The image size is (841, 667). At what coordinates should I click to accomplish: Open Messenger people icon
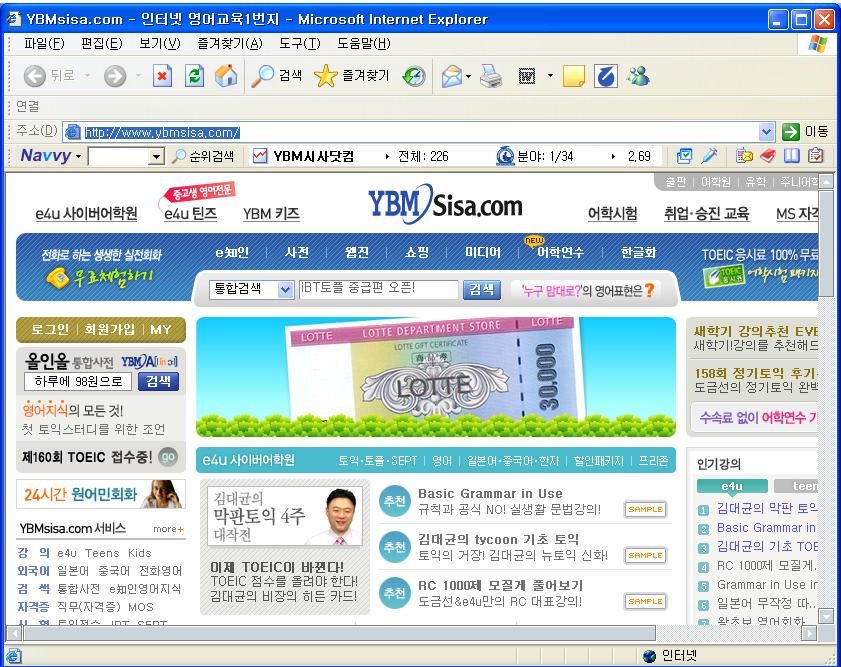639,76
